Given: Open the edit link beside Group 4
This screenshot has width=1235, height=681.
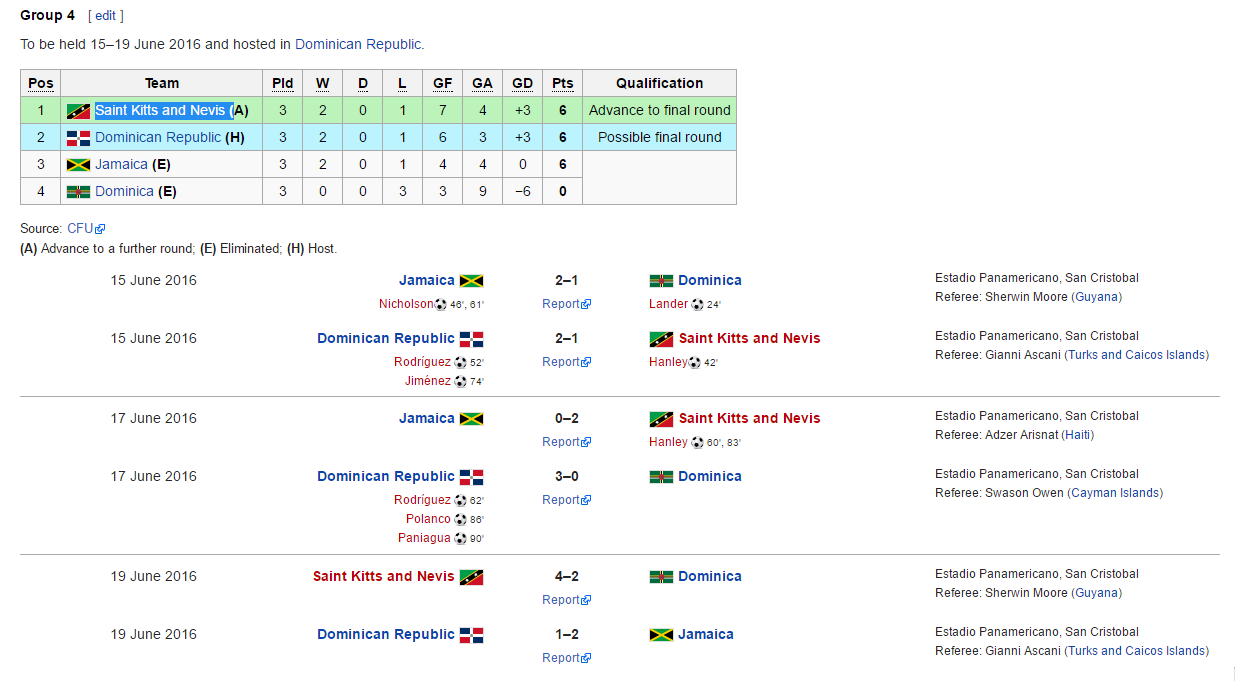Looking at the screenshot, I should click(106, 16).
